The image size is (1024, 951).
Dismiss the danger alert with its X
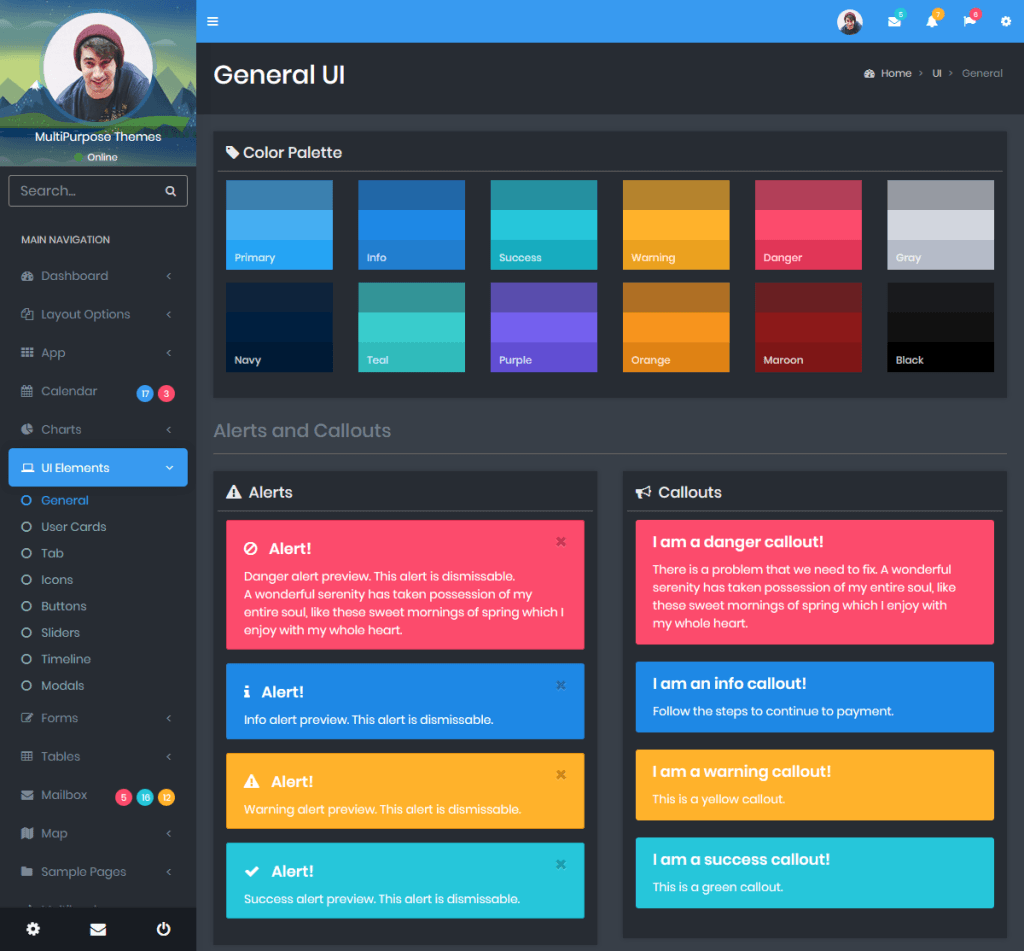point(560,541)
